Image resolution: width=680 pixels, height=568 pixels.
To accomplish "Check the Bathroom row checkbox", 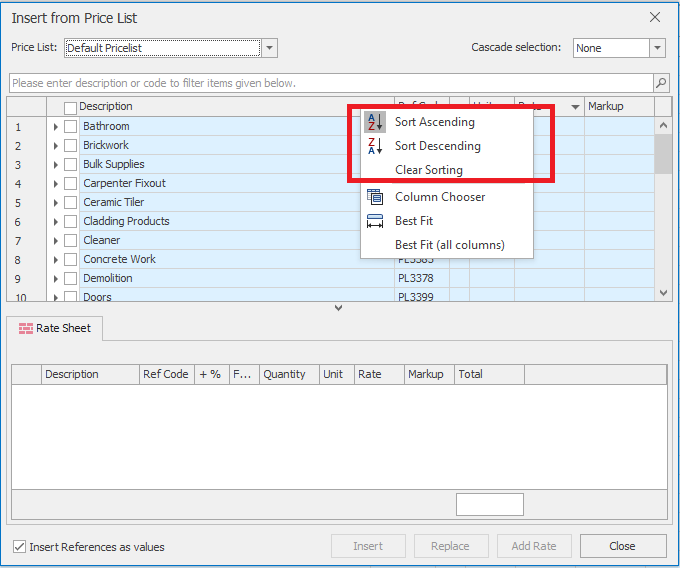I will [x=70, y=127].
